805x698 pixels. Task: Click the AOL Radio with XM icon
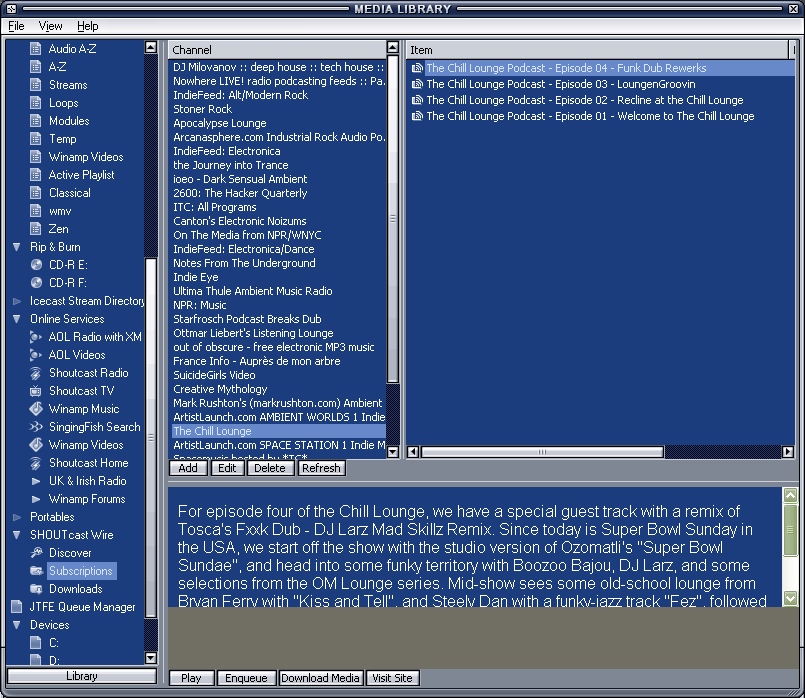coord(35,337)
